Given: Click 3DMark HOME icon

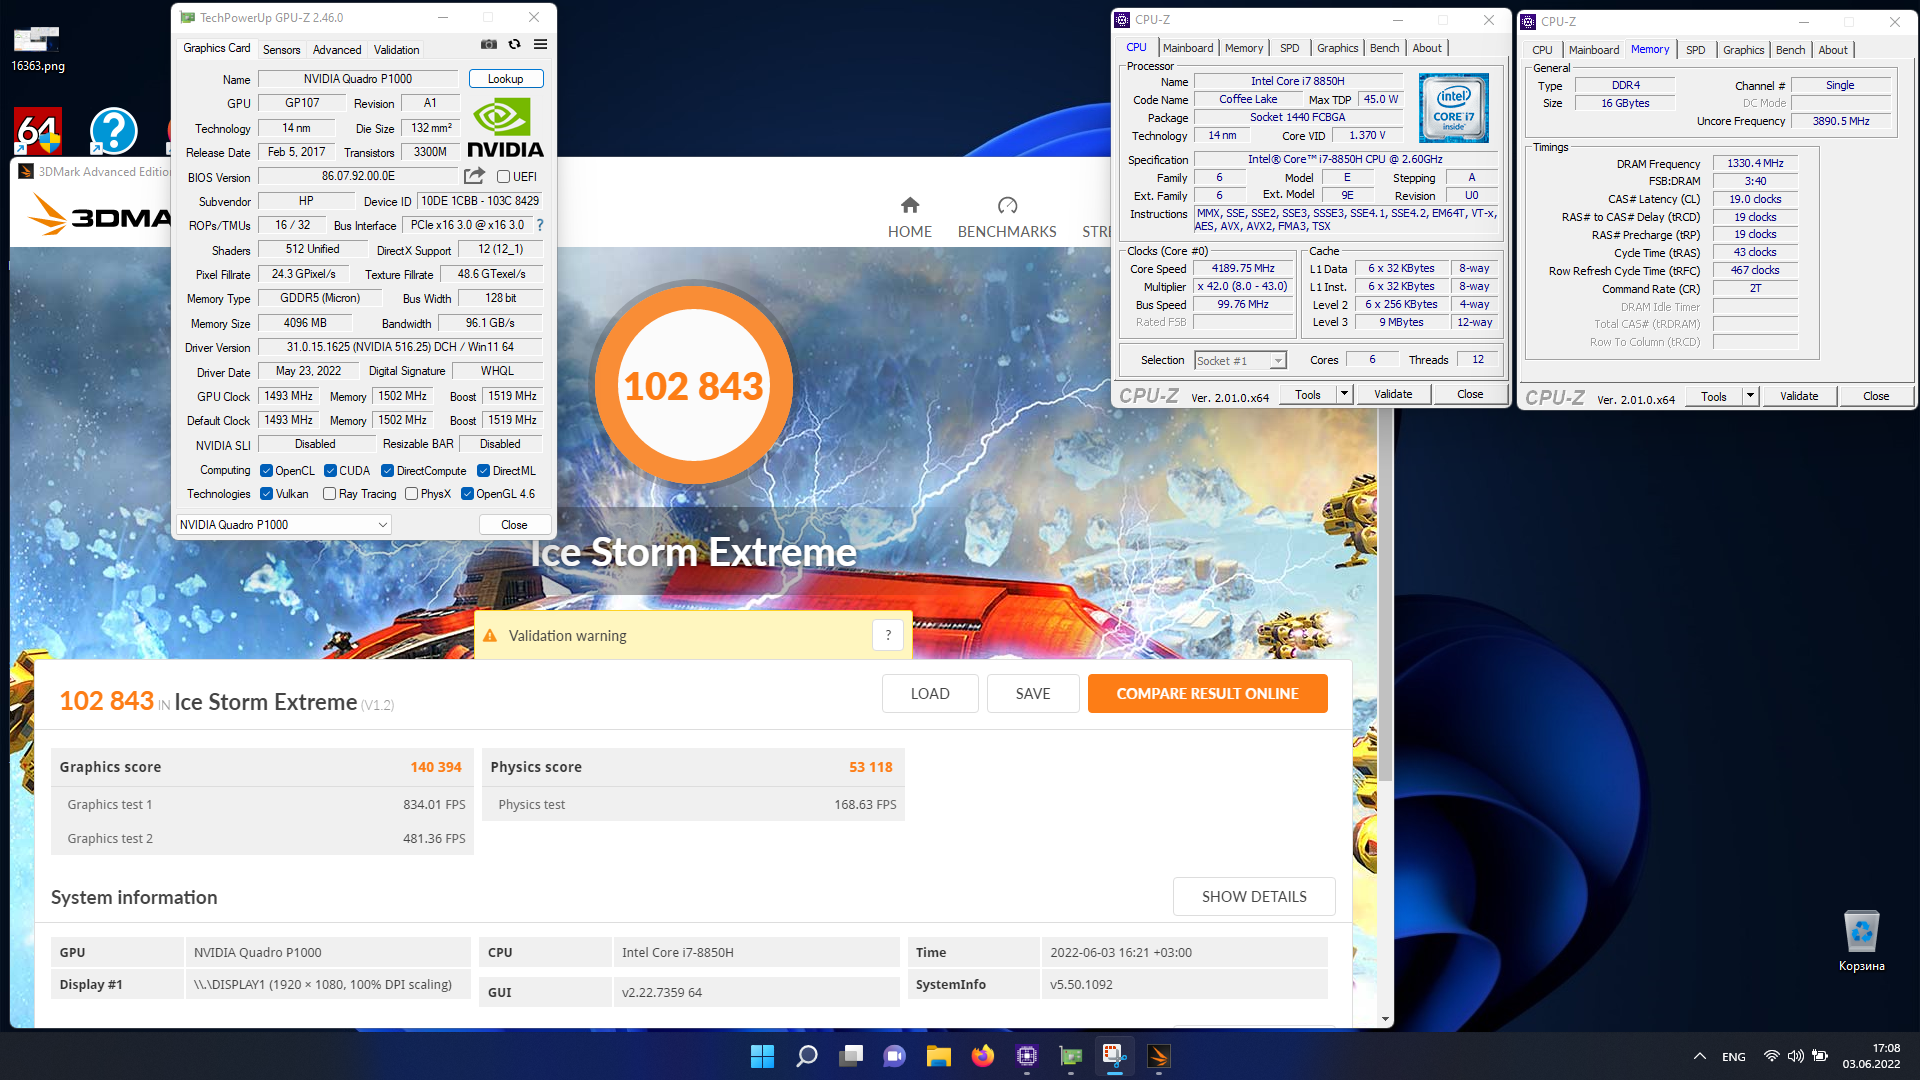Looking at the screenshot, I should coord(910,205).
